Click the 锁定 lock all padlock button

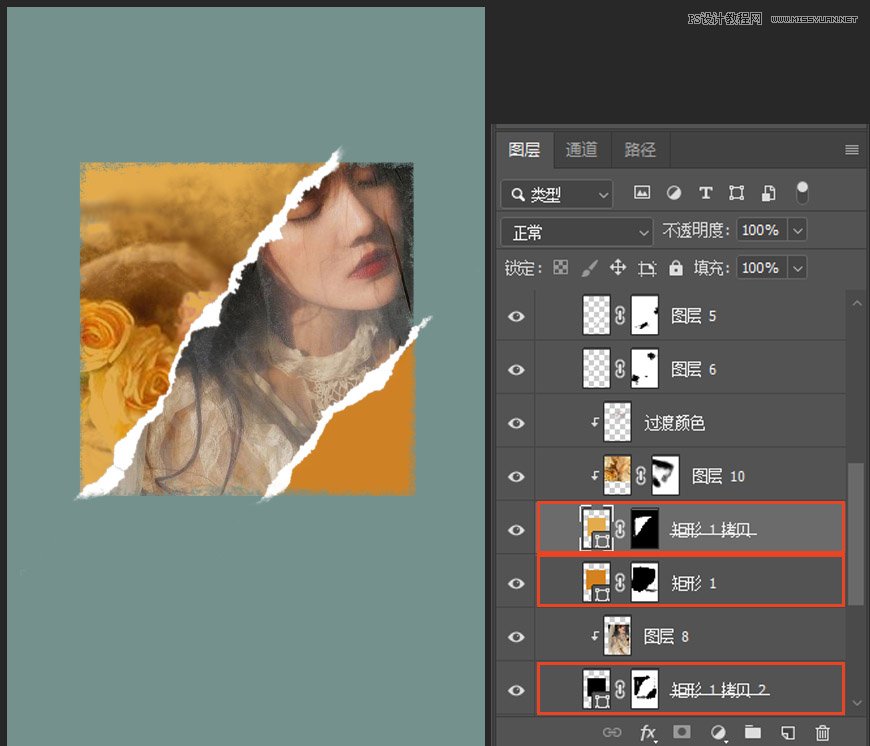click(676, 268)
